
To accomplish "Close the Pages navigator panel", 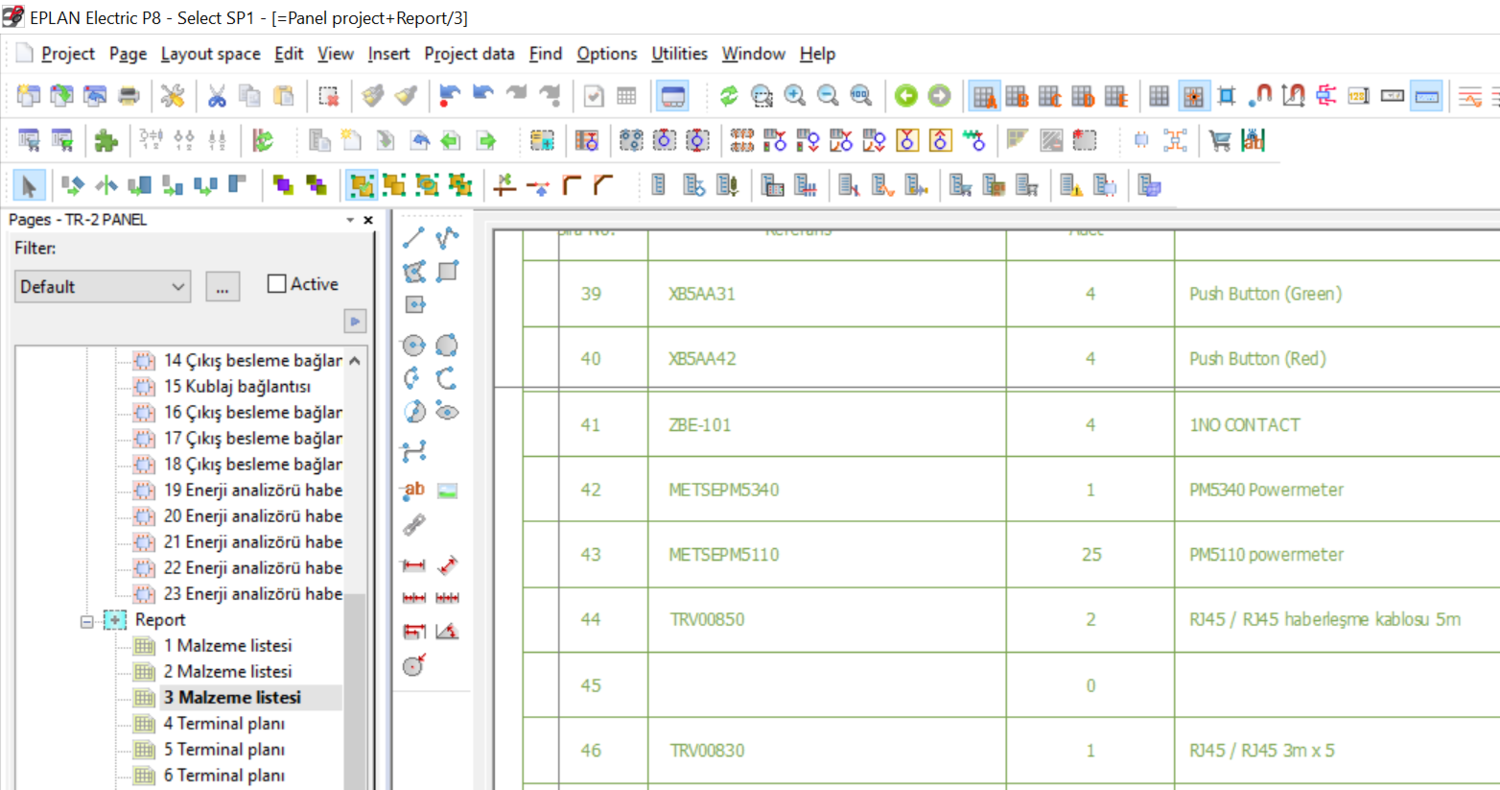I will [368, 220].
